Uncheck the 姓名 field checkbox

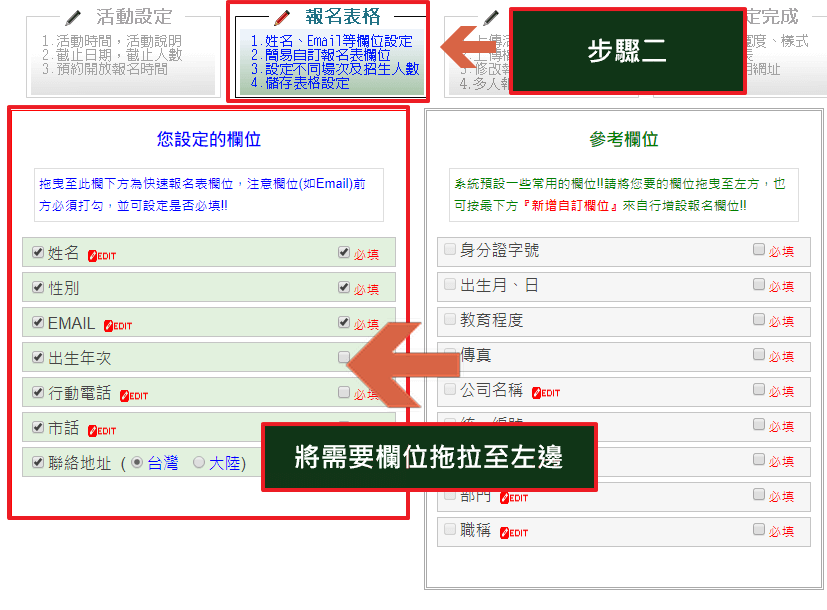pos(38,252)
